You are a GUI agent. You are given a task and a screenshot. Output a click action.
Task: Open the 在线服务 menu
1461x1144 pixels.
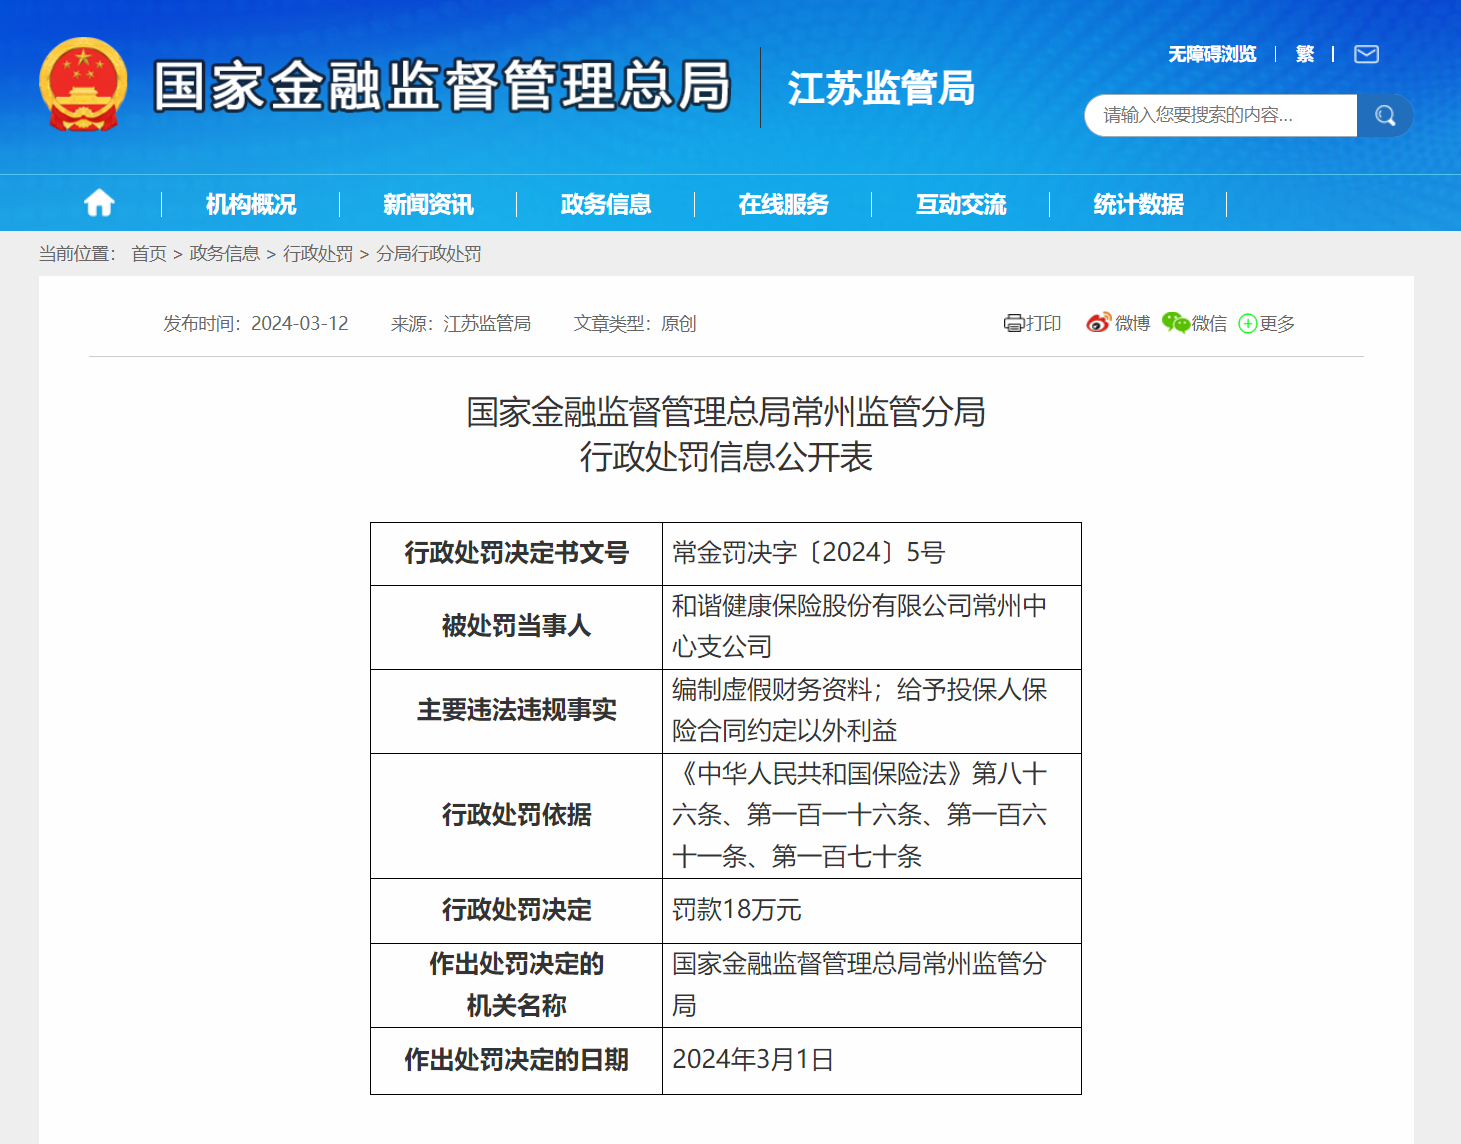(x=783, y=204)
